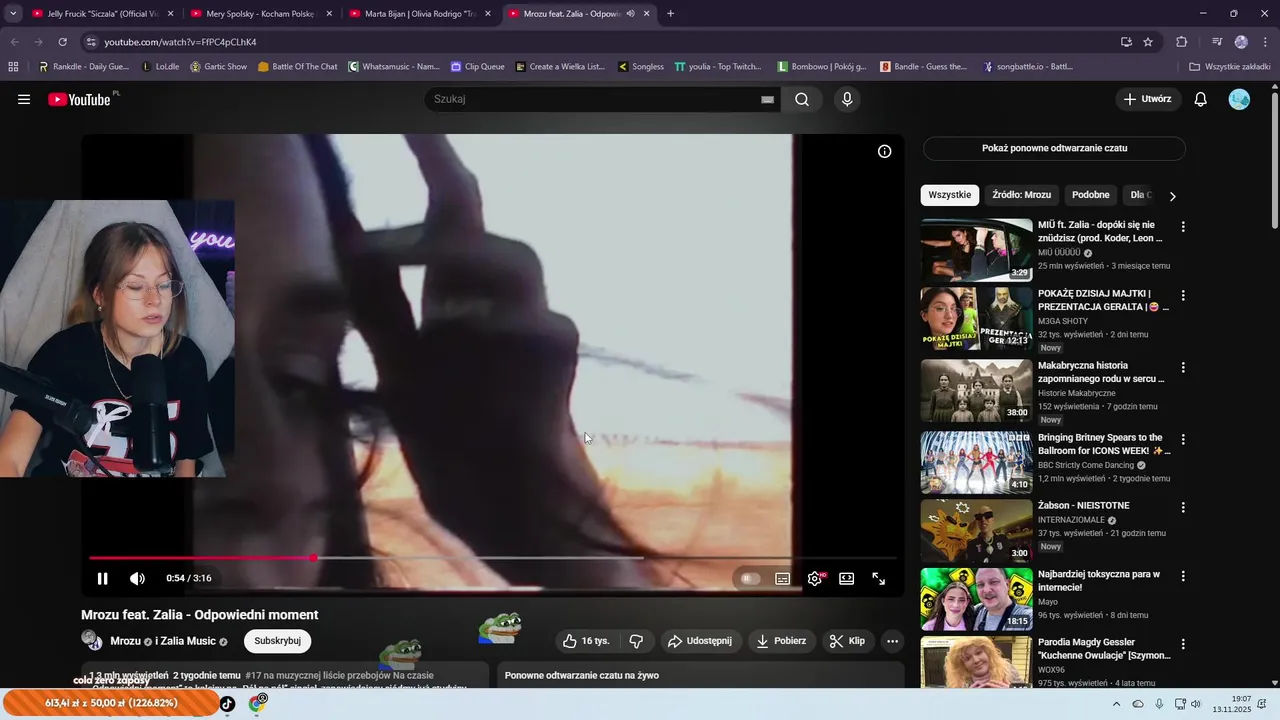
Task: Open options for MIÜ ft. Zalia video
Action: [1183, 227]
